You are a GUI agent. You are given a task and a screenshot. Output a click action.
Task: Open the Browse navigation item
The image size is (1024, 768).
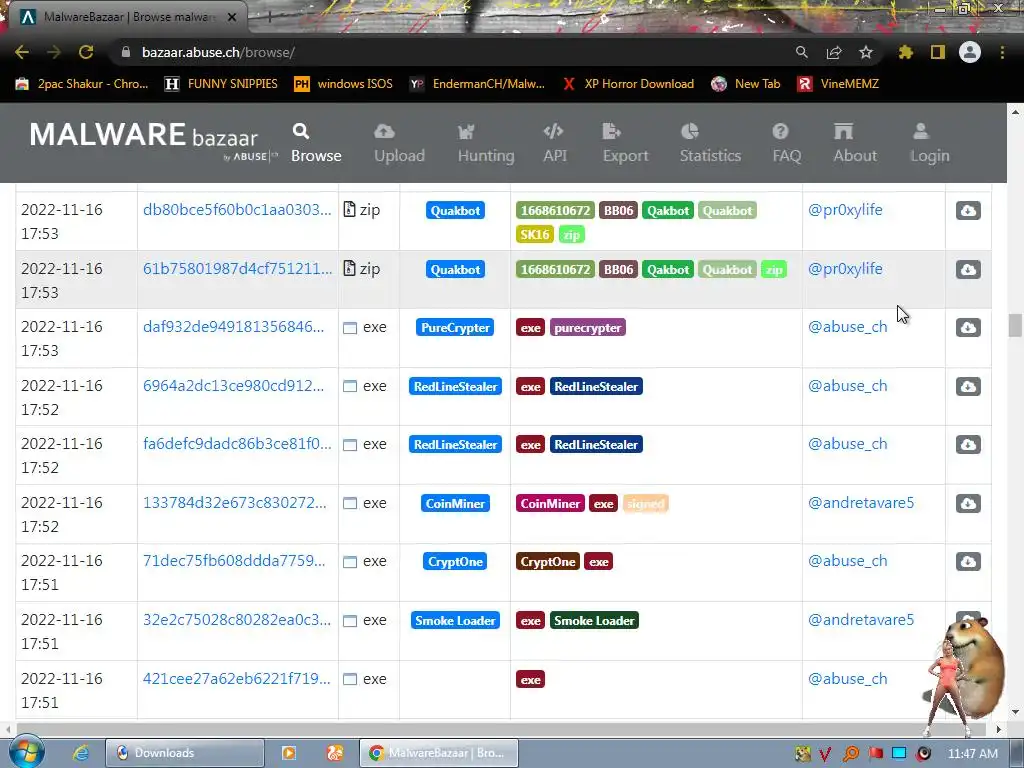click(316, 143)
